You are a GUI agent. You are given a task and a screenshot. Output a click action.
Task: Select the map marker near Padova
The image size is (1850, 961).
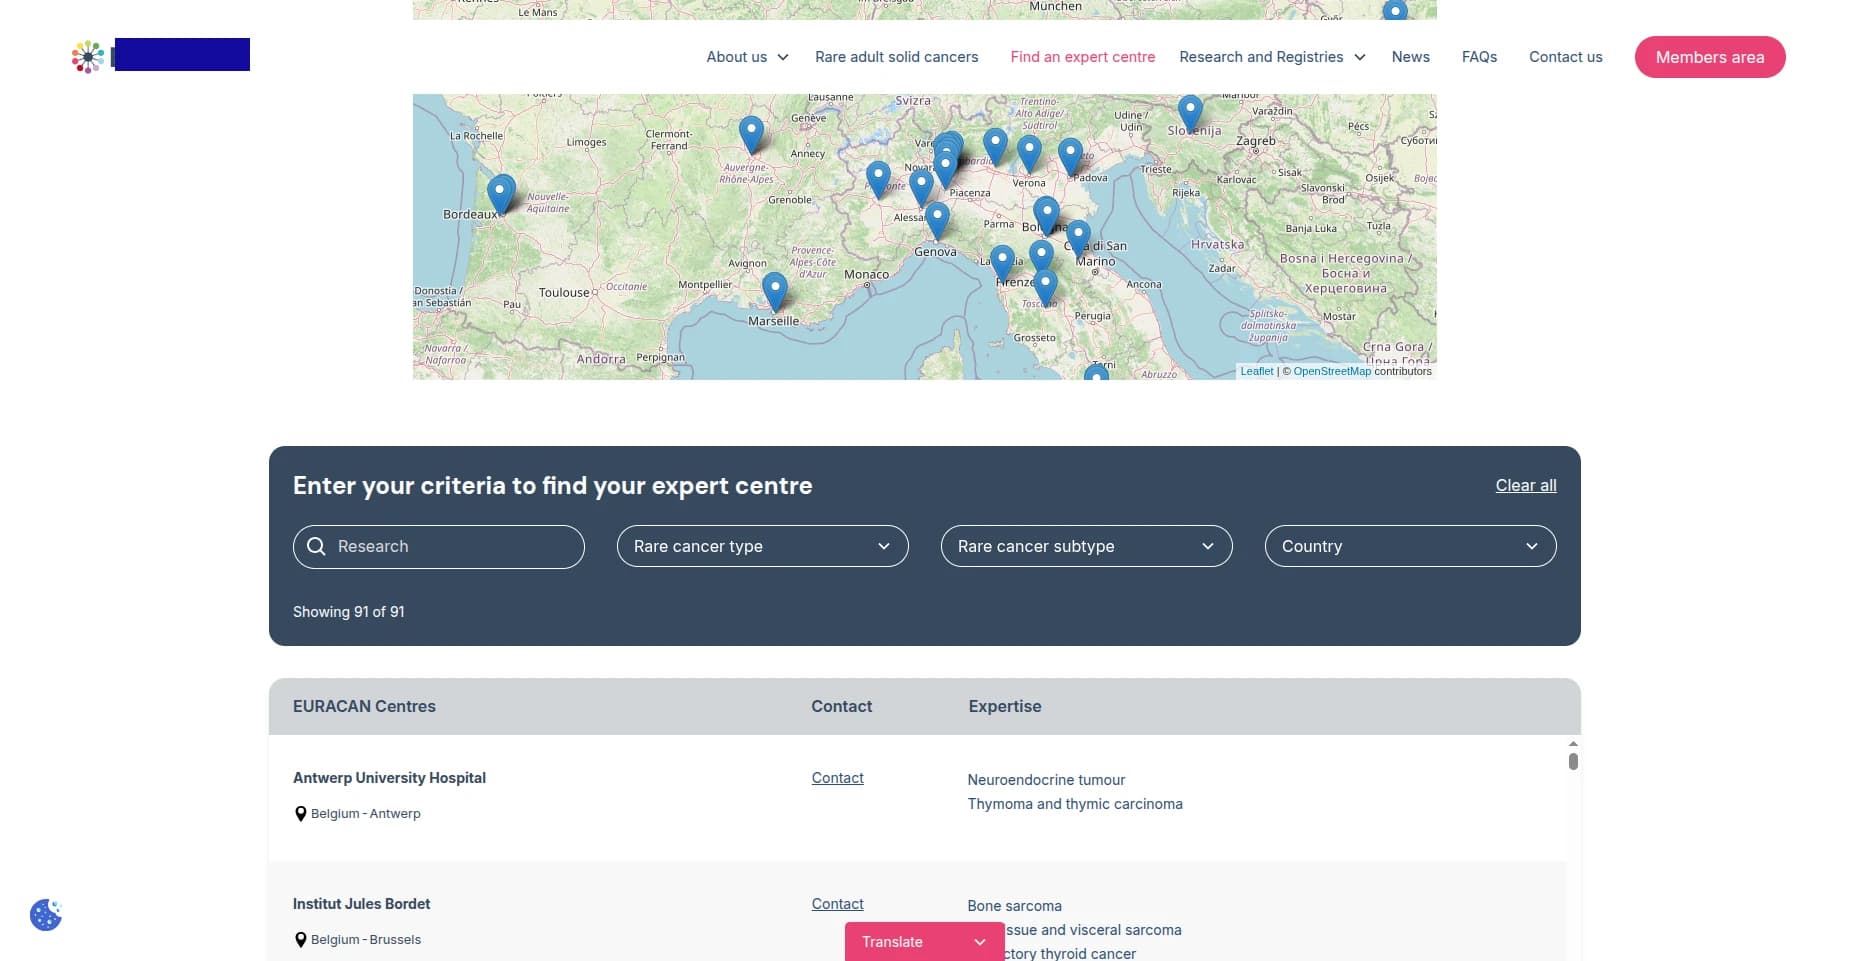coord(1070,157)
